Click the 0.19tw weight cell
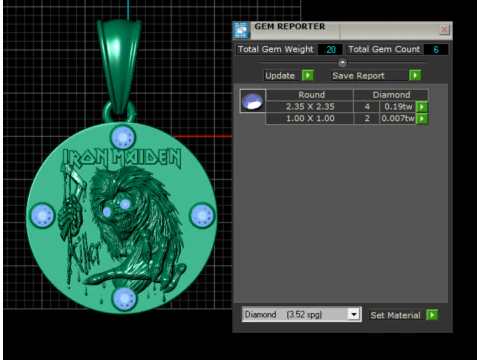Image resolution: width=480 pixels, height=360 pixels. point(398,107)
